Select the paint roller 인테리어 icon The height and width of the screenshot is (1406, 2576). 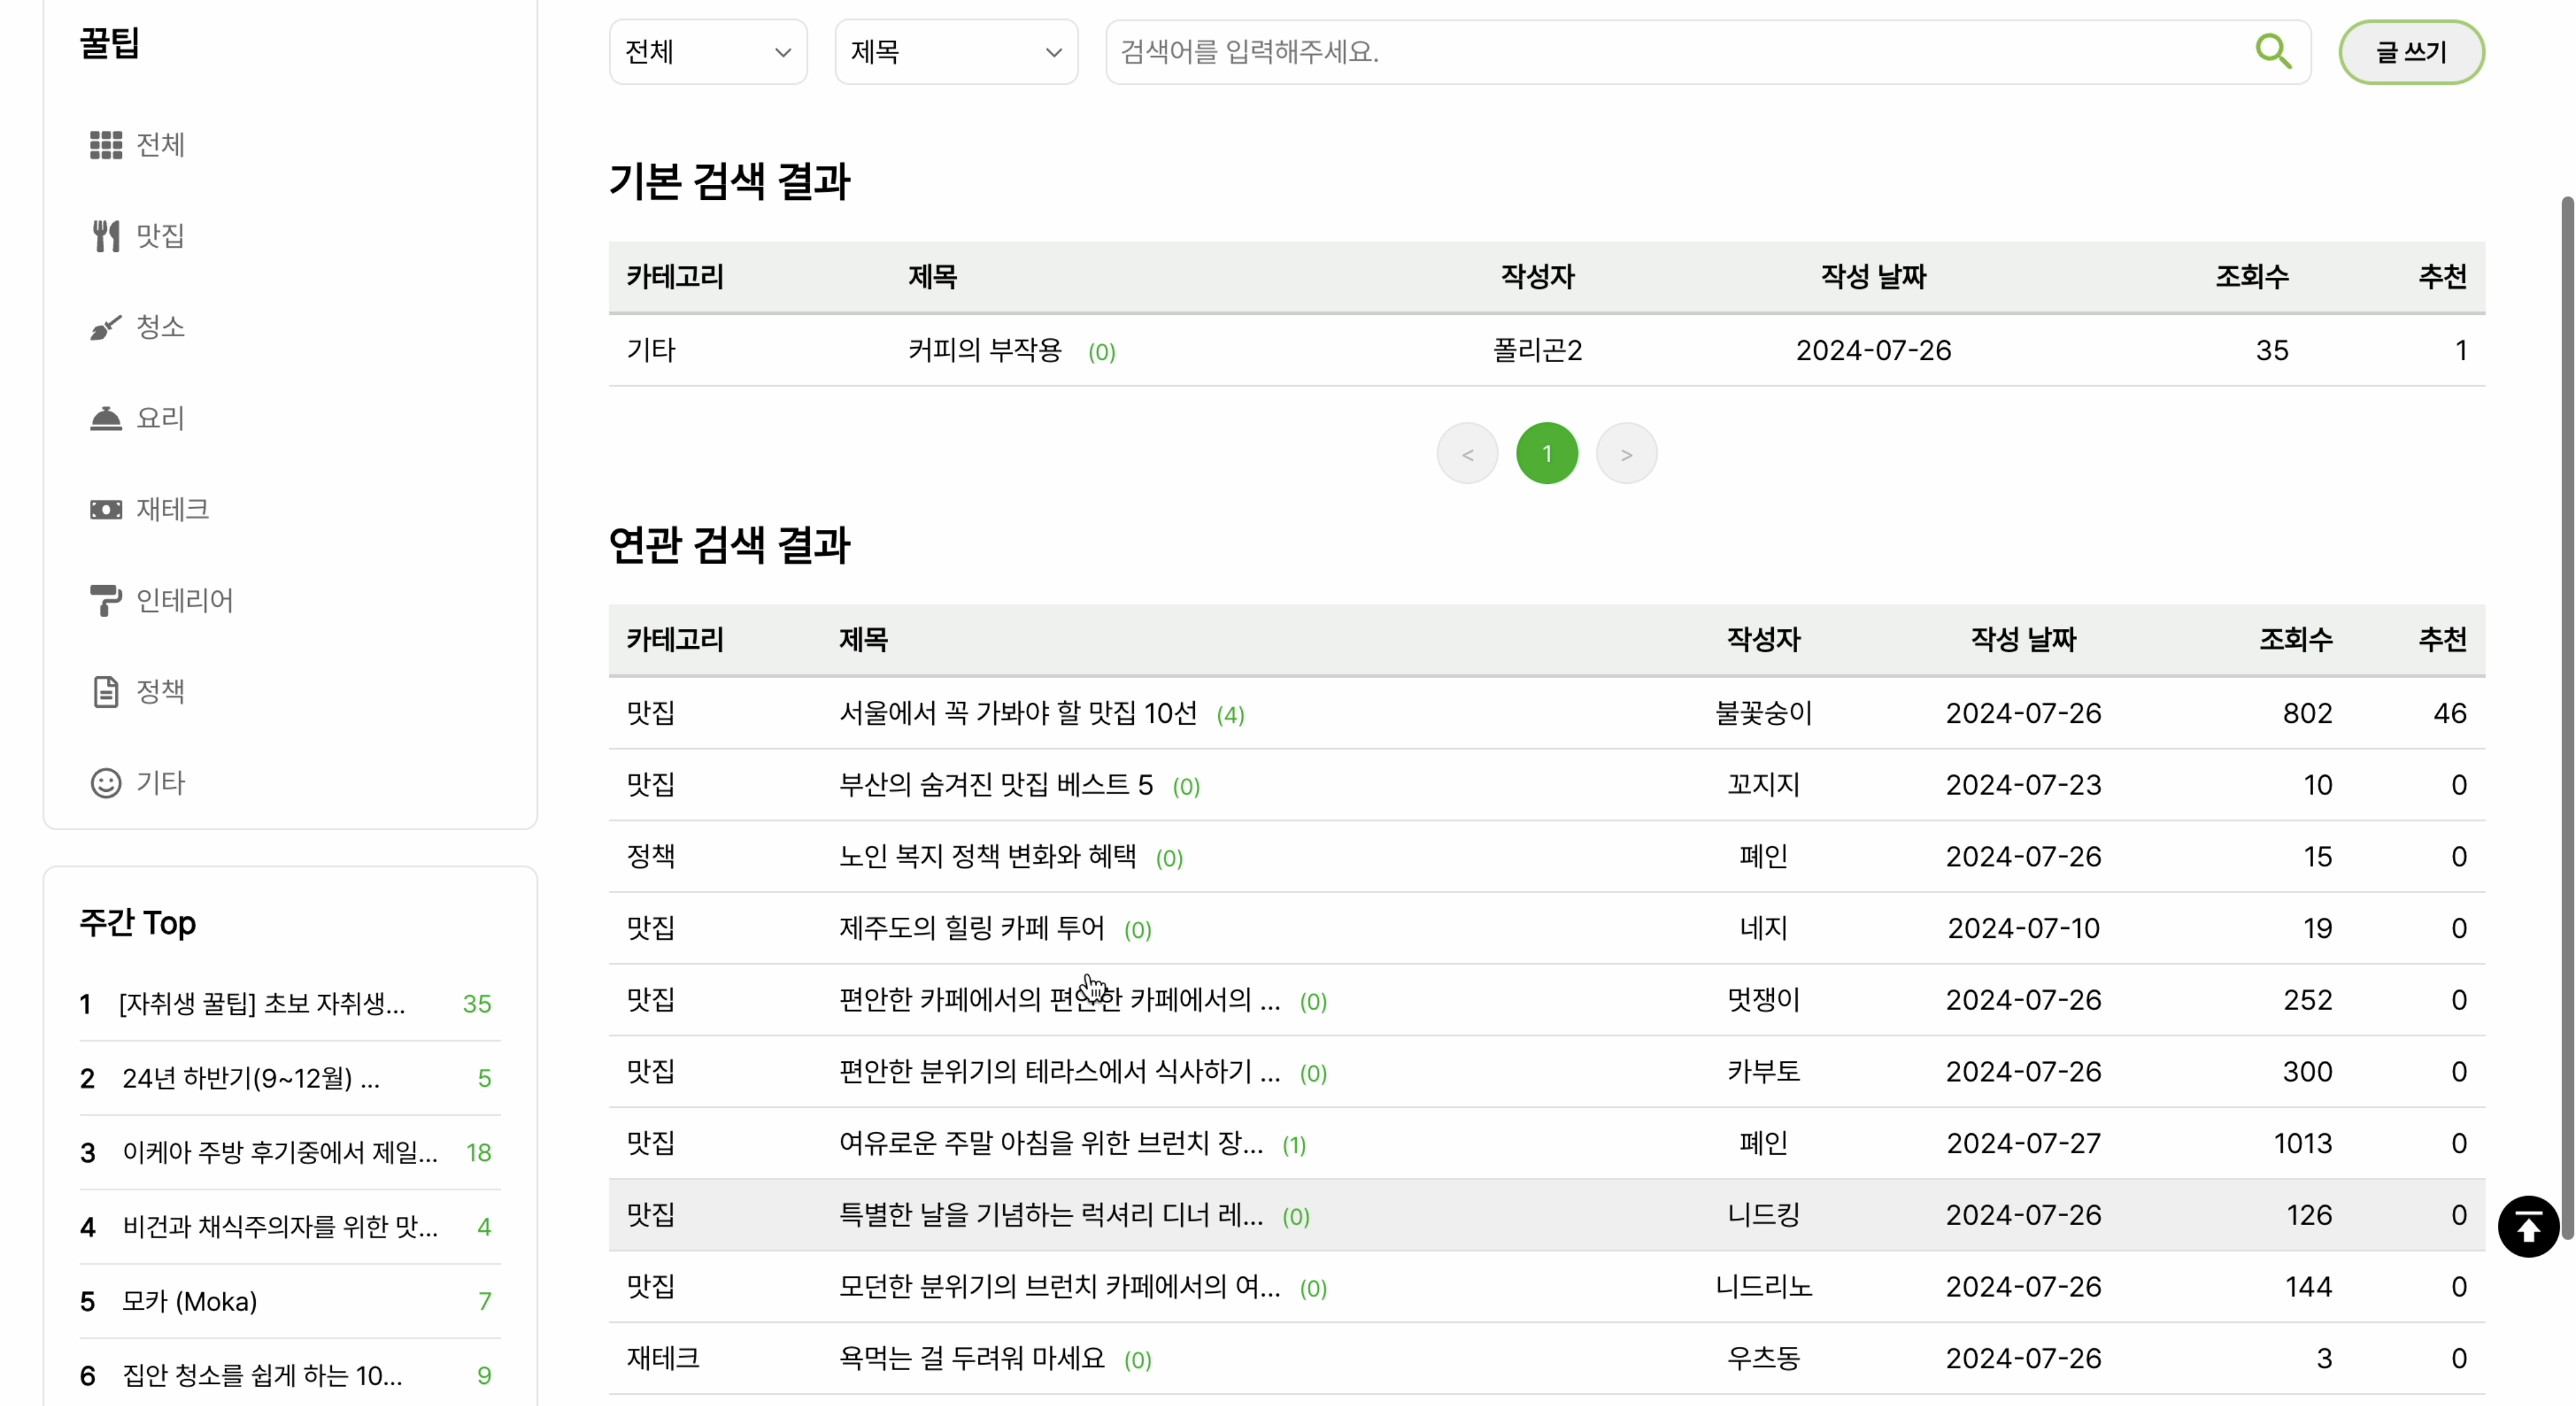click(x=105, y=600)
